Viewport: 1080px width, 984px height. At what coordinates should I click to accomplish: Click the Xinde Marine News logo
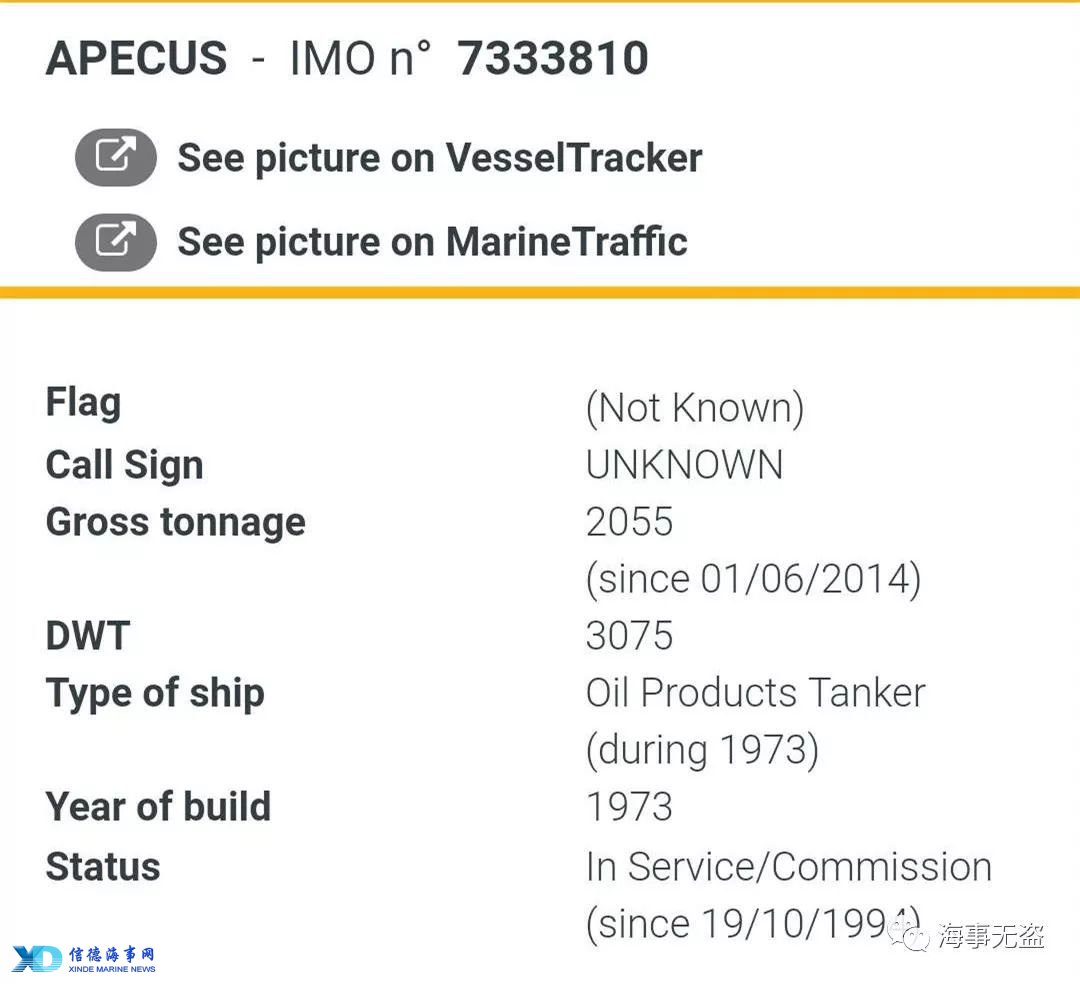[x=83, y=958]
